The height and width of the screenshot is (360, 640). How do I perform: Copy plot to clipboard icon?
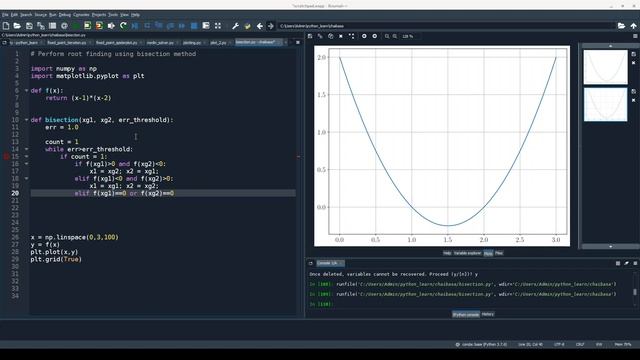click(330, 36)
